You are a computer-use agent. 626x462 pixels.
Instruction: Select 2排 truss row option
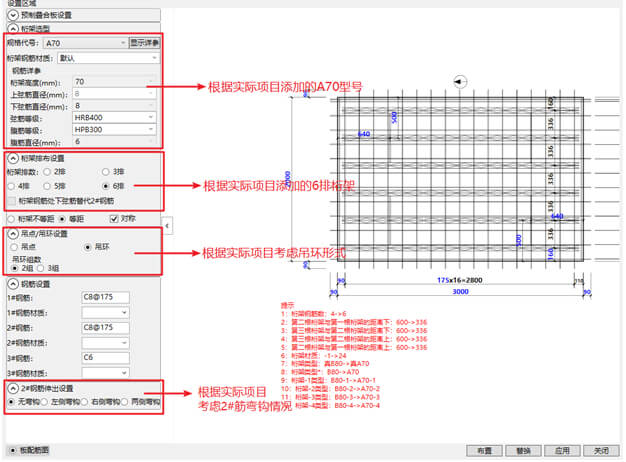click(x=47, y=172)
